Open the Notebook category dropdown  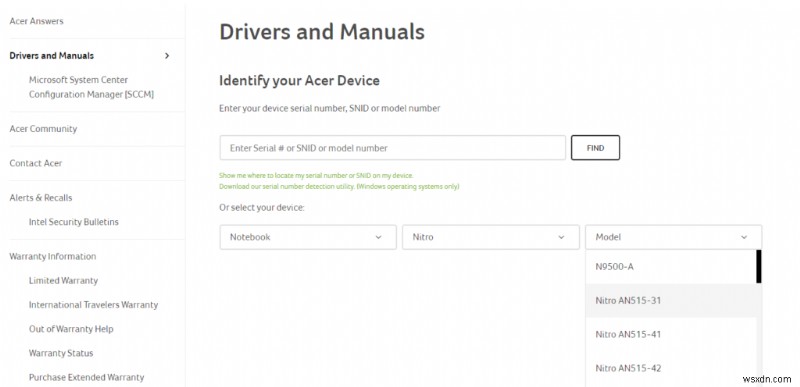tap(308, 237)
